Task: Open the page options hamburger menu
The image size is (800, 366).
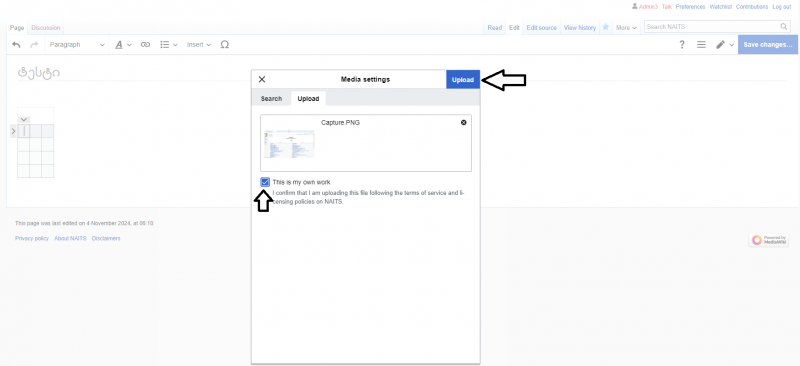Action: coord(701,45)
